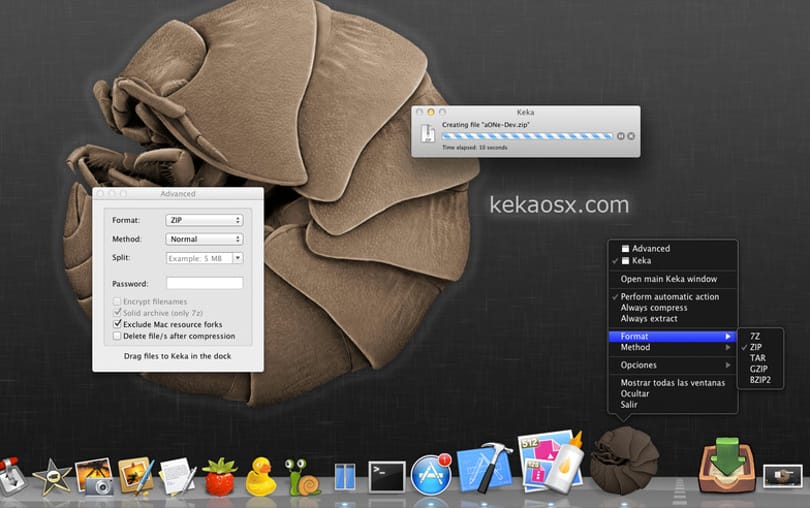Pick BZIP2 format in the submenu
The width and height of the screenshot is (810, 508).
[760, 380]
